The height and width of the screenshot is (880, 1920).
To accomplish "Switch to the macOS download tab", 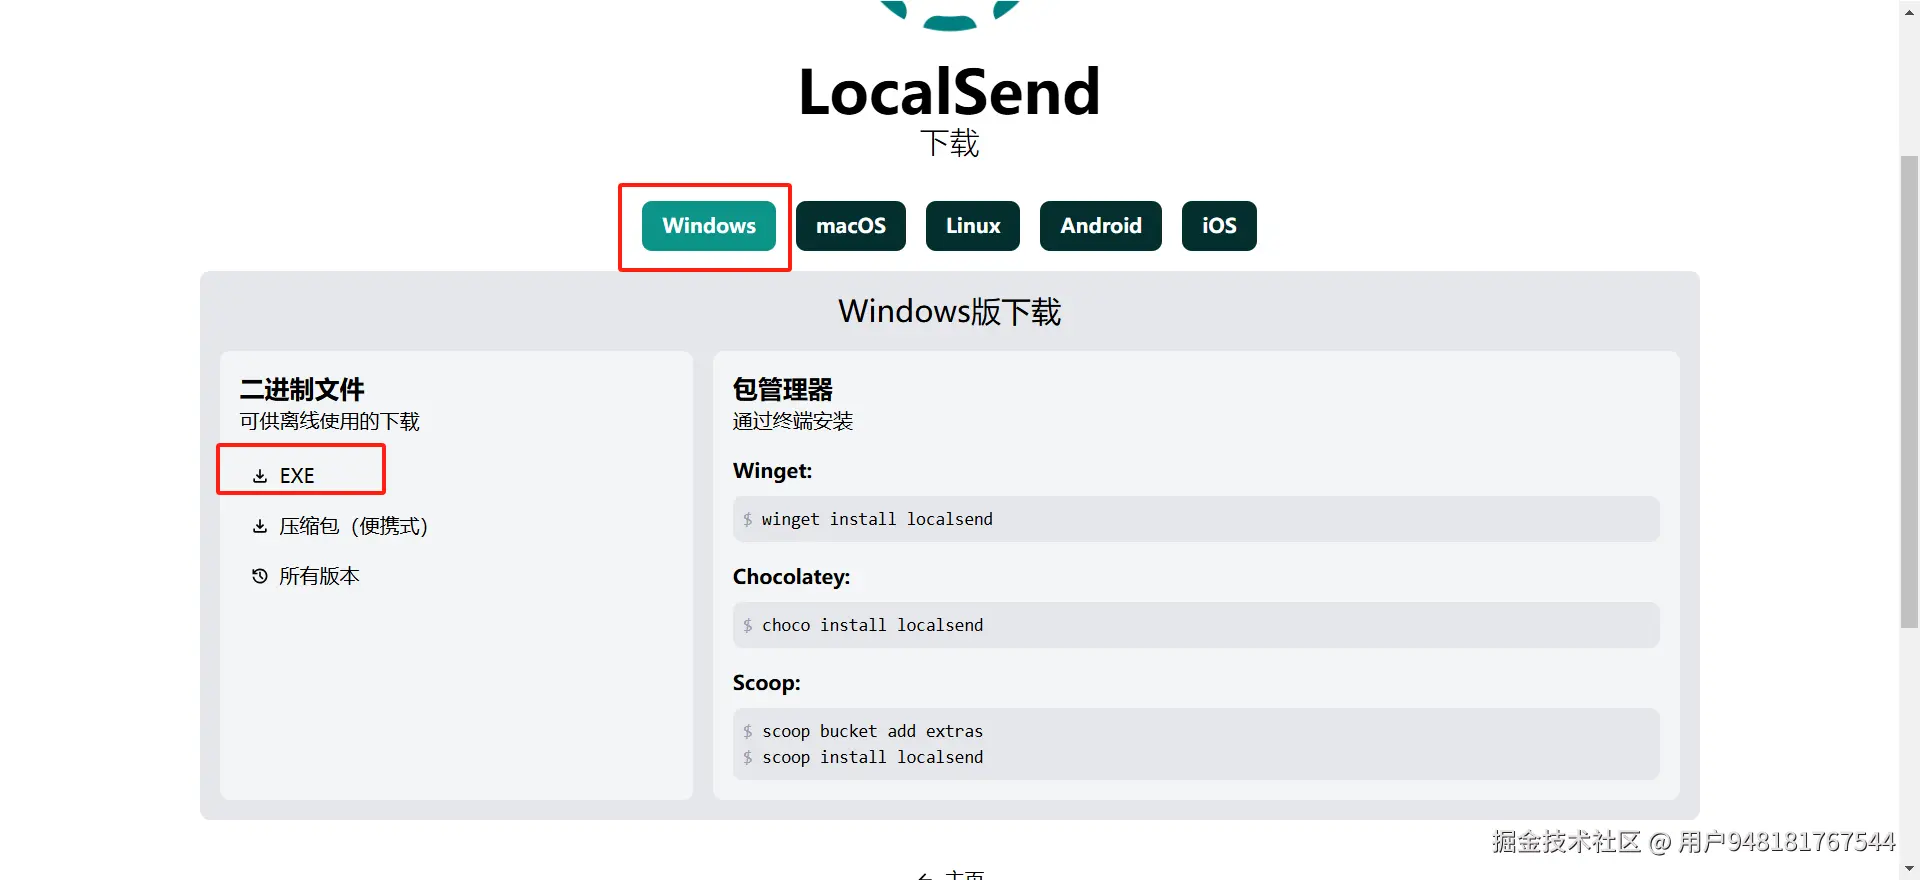I will [851, 226].
